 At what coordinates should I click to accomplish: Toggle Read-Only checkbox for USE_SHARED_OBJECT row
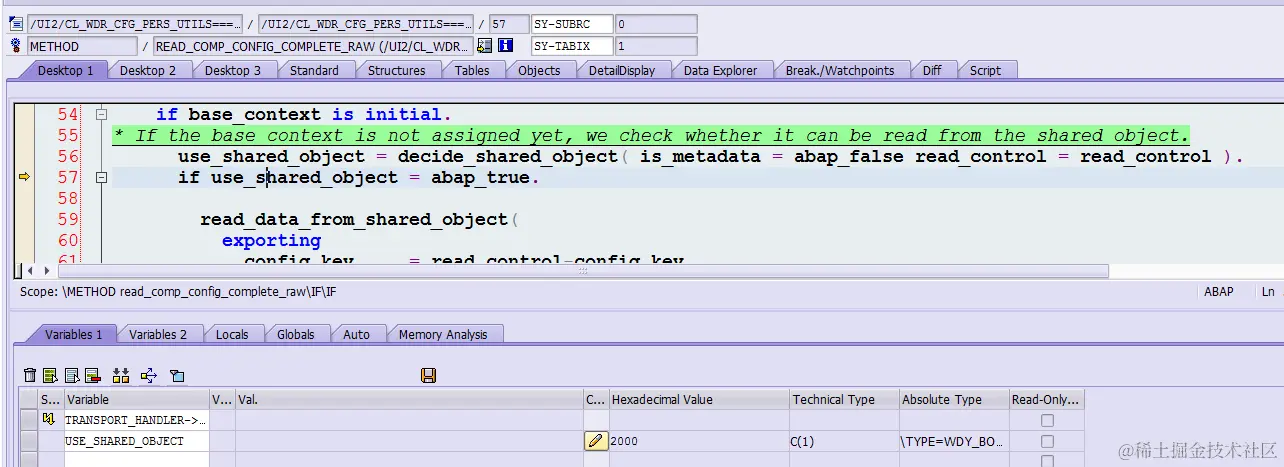(x=1047, y=441)
